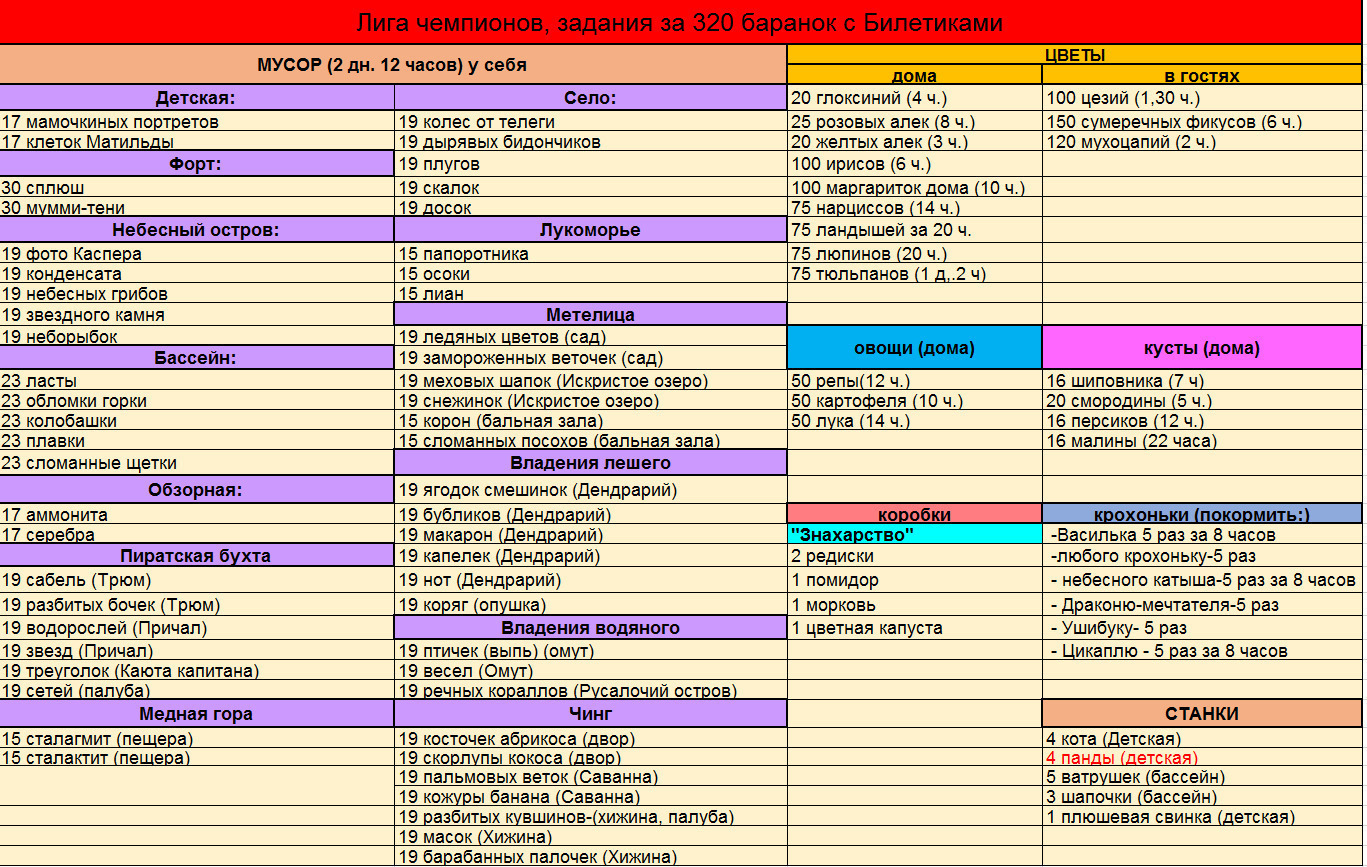The height and width of the screenshot is (867, 1367).
Task: Select the "коробки" header cell
Action: tap(914, 515)
